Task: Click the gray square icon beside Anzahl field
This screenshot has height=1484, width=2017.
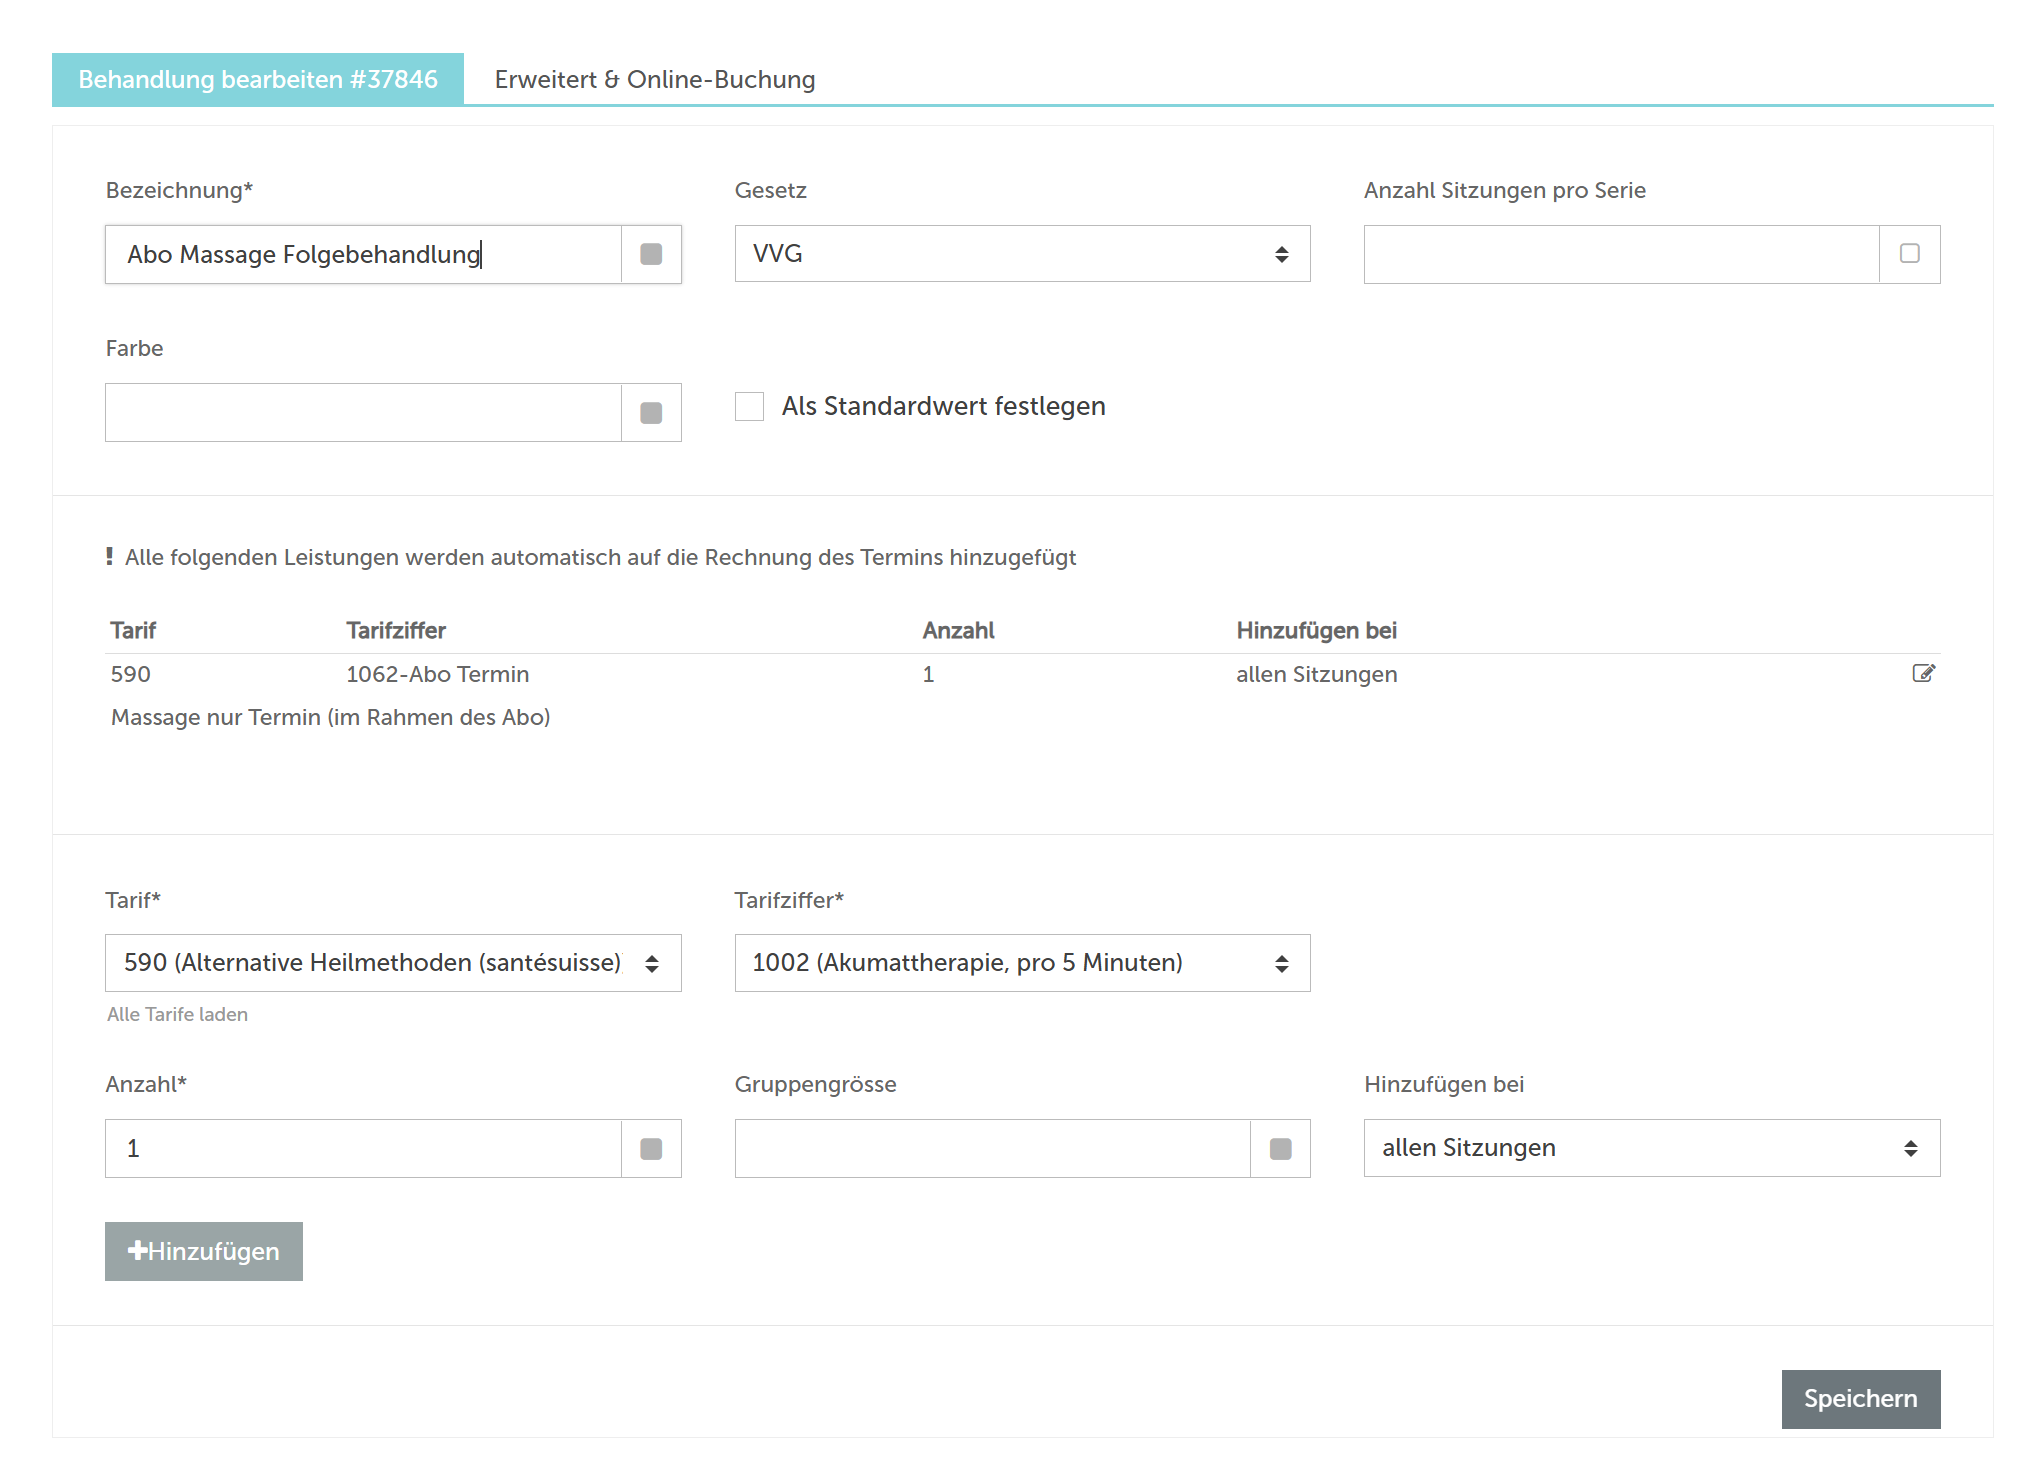Action: pos(651,1148)
